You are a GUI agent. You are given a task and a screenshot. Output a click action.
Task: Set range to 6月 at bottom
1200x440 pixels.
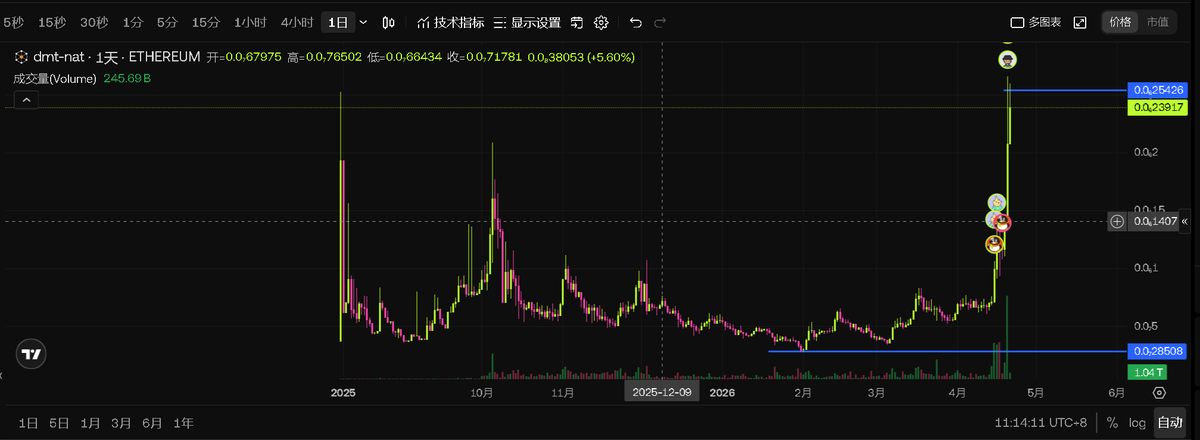pyautogui.click(x=153, y=423)
